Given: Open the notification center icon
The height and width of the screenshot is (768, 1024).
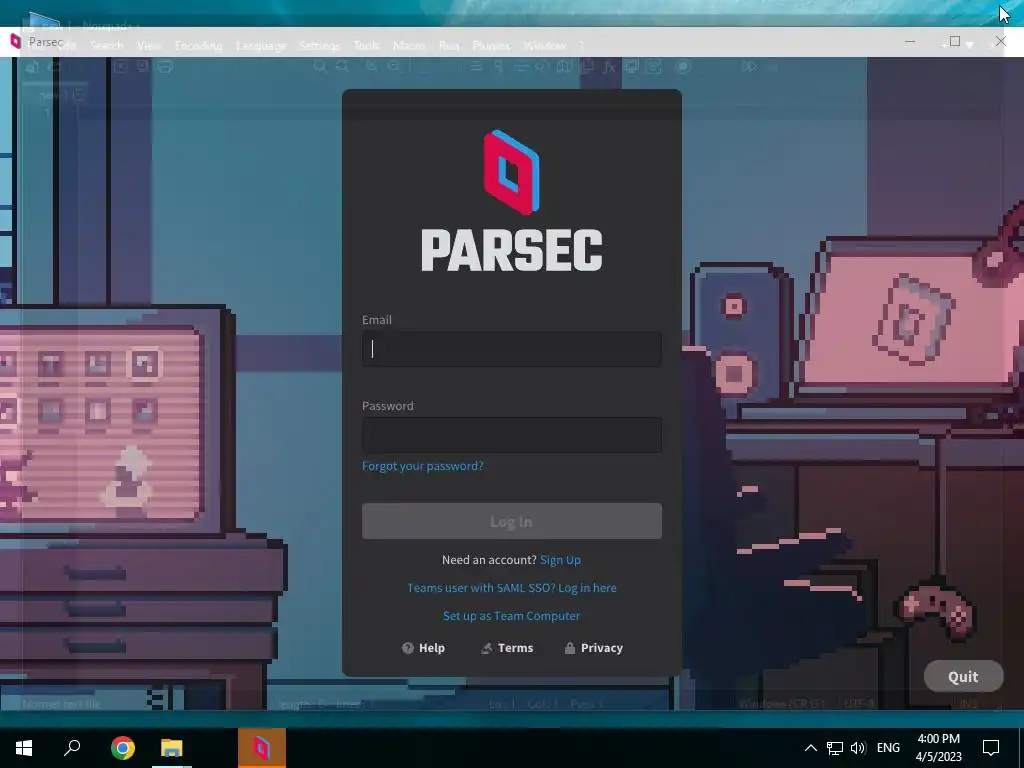Looking at the screenshot, I should click(x=991, y=748).
